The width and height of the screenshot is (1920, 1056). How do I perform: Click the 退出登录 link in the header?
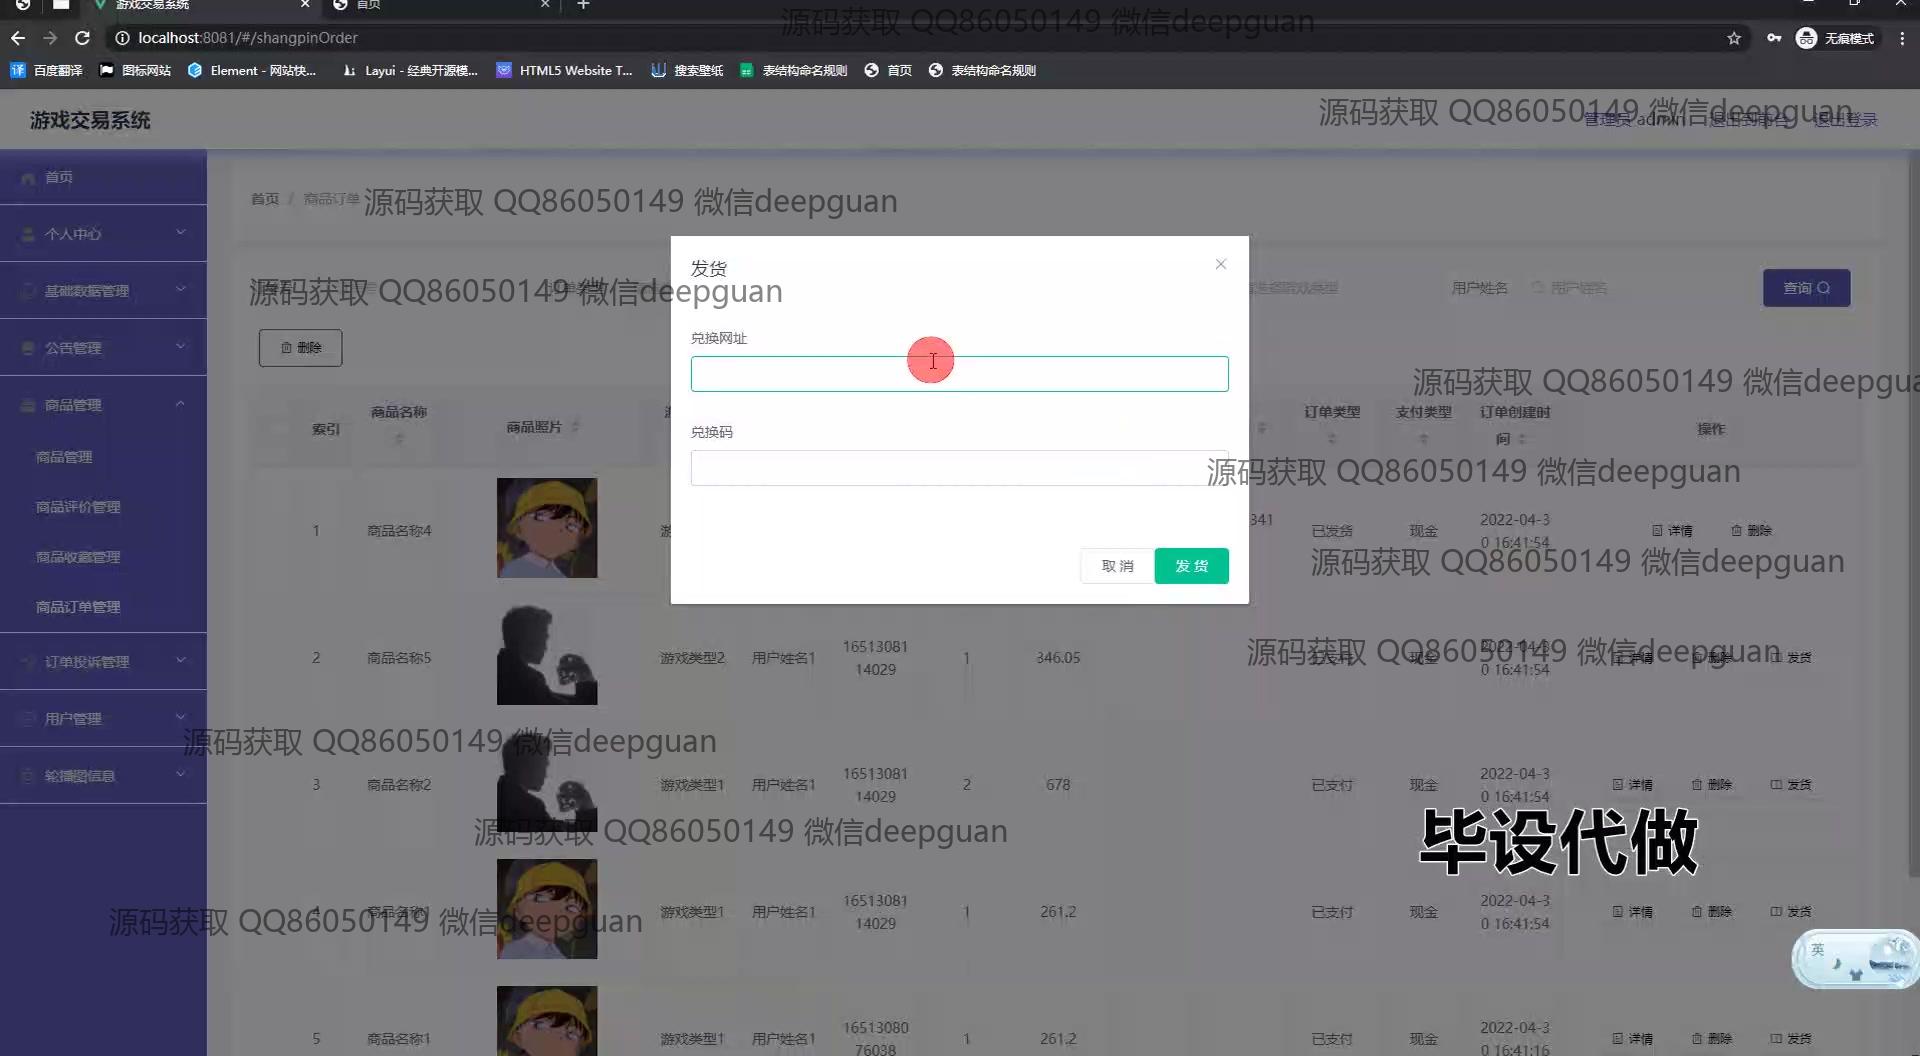click(x=1846, y=120)
